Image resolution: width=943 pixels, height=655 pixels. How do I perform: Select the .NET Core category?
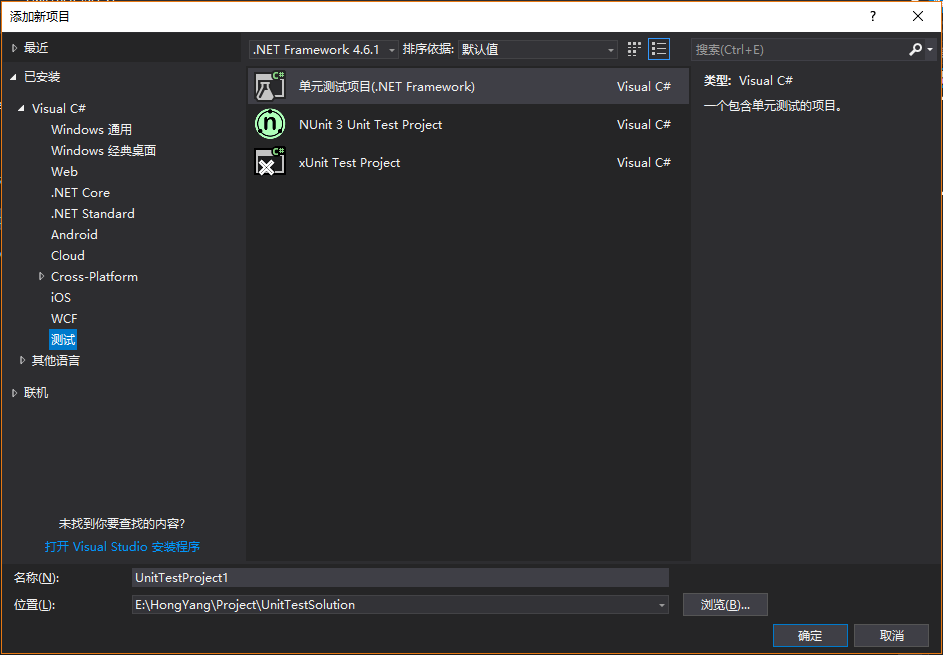pos(81,192)
